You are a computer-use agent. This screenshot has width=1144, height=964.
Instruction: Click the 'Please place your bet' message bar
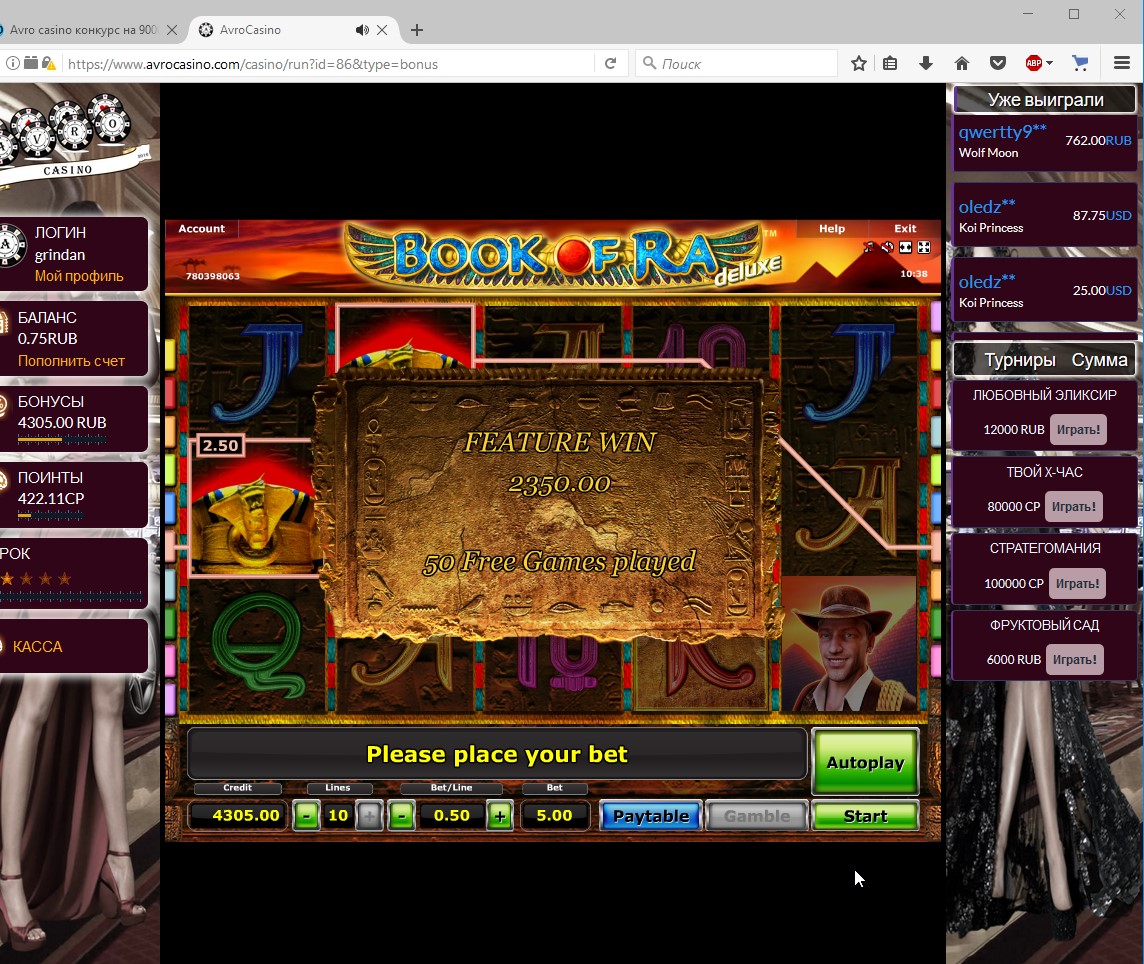[497, 754]
